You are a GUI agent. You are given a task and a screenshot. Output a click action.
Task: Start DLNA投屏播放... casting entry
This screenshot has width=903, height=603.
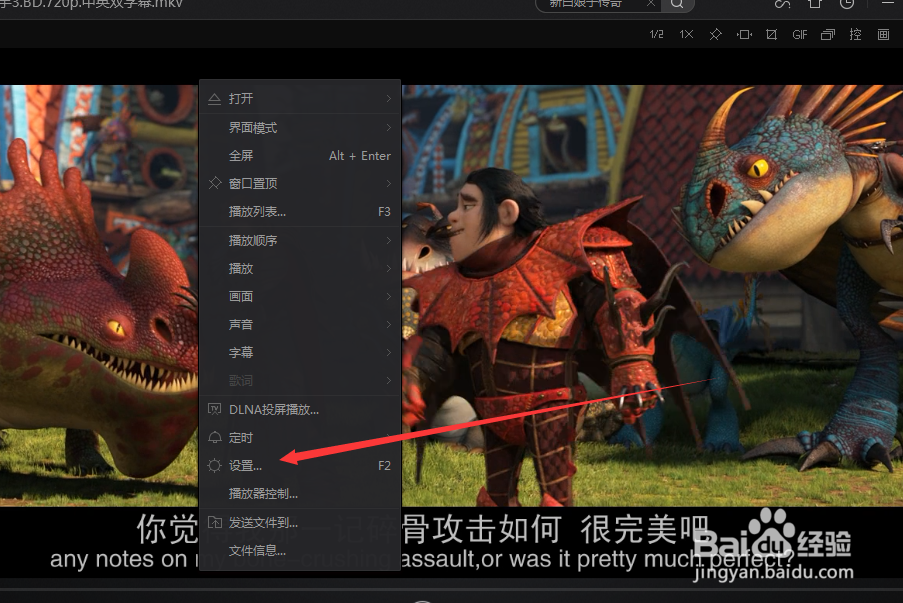(300, 409)
